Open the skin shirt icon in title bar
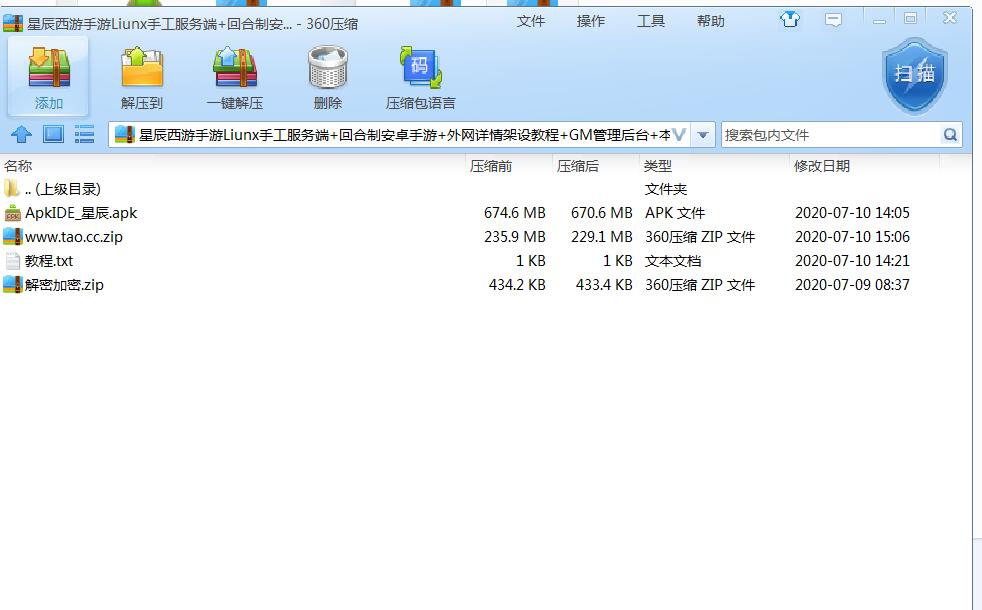The image size is (982, 610). [791, 19]
